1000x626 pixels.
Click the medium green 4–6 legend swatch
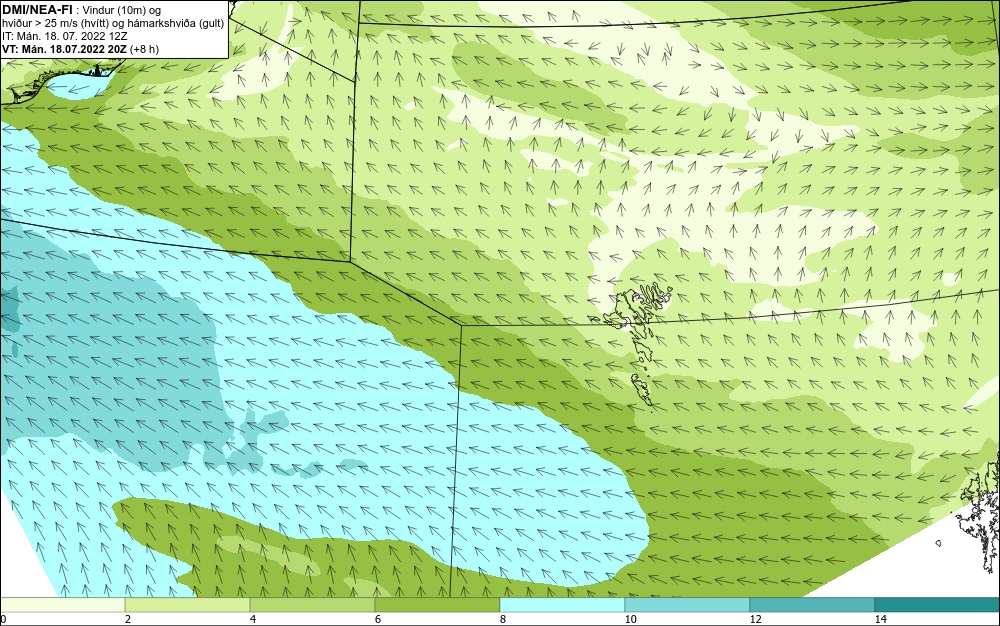coord(312,605)
